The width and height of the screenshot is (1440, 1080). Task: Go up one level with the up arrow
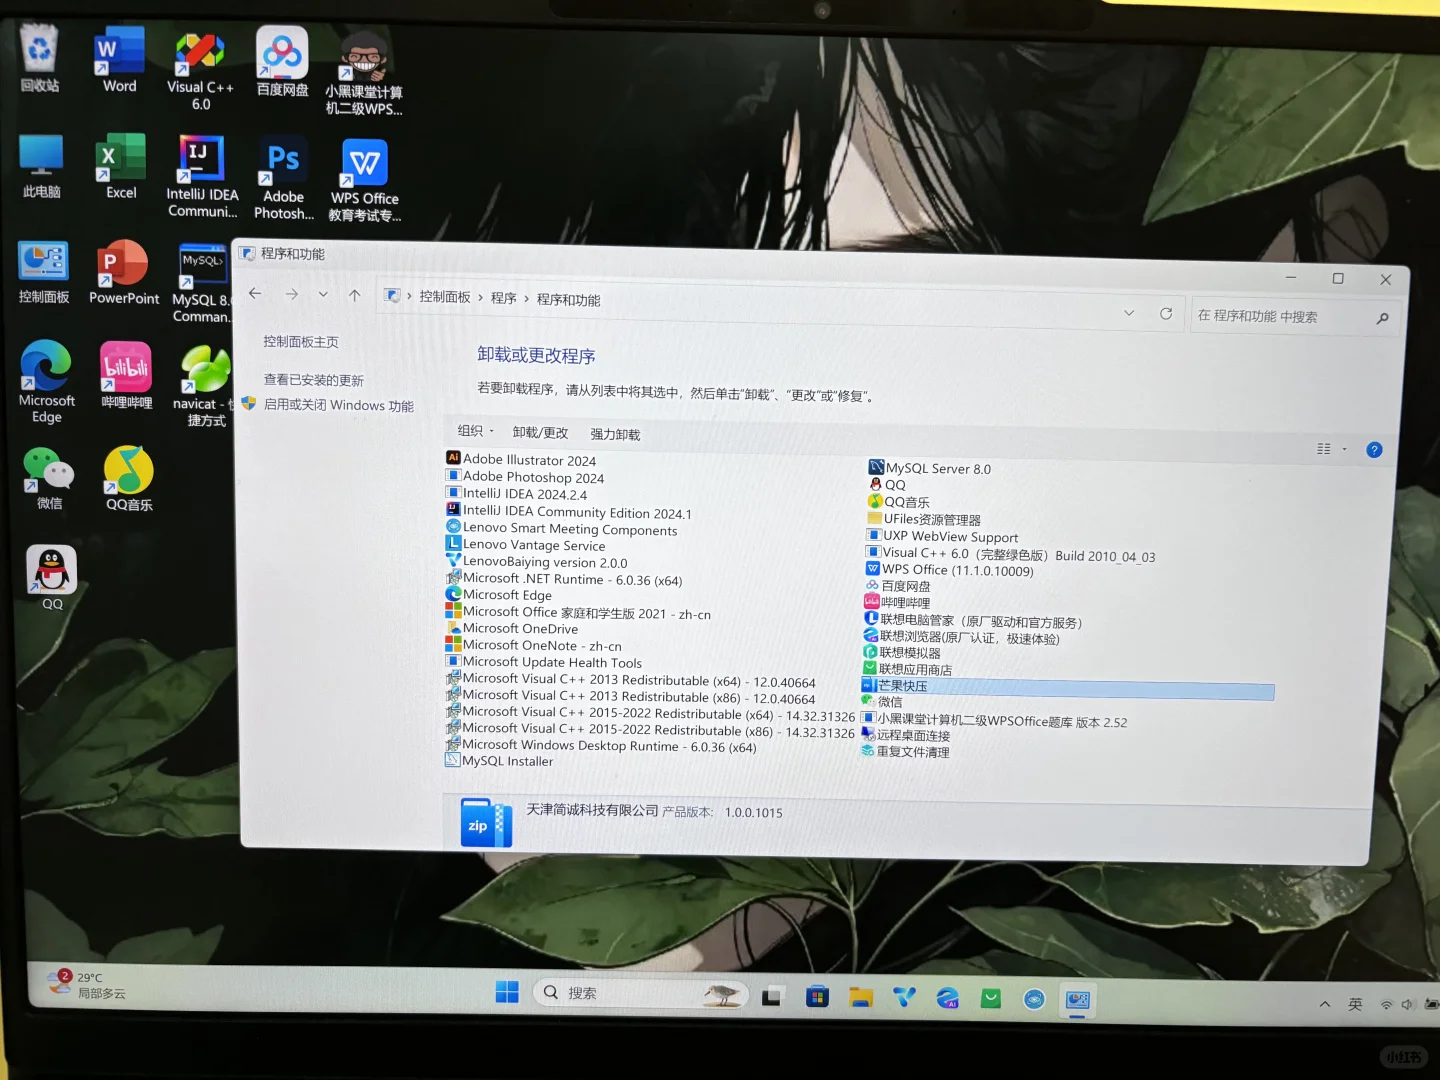pyautogui.click(x=354, y=295)
